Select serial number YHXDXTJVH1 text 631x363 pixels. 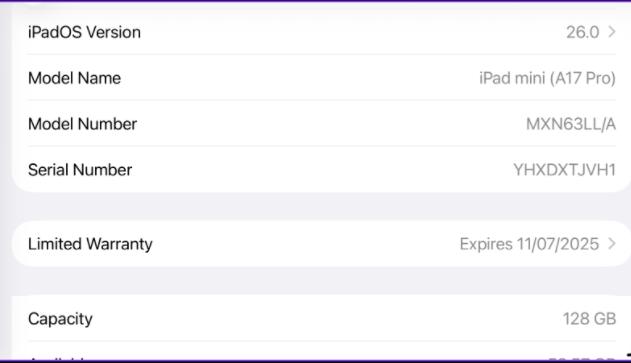click(x=565, y=170)
